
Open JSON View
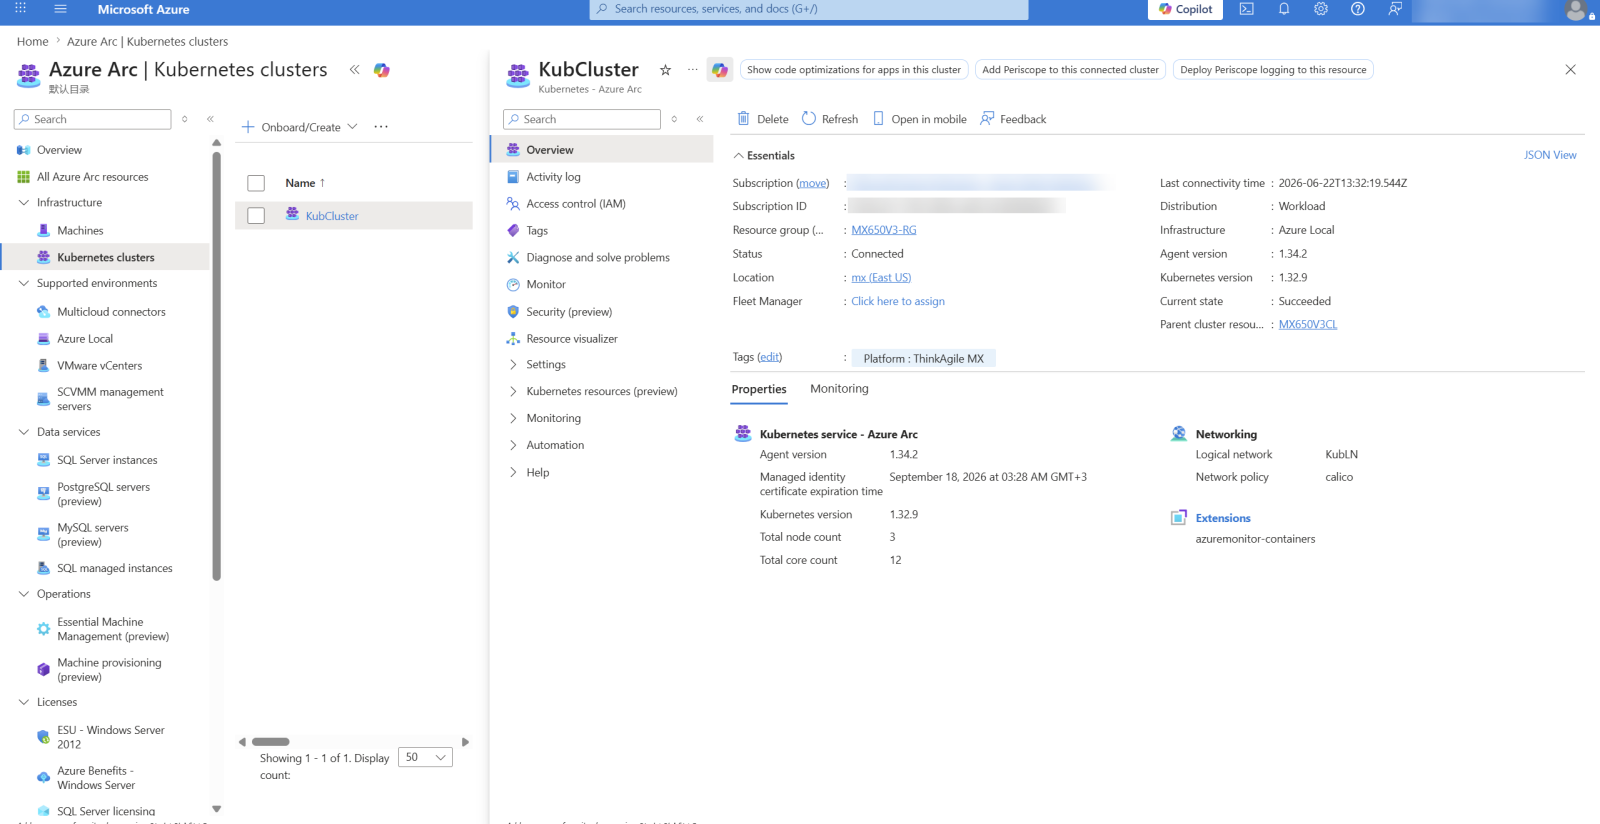tap(1550, 156)
